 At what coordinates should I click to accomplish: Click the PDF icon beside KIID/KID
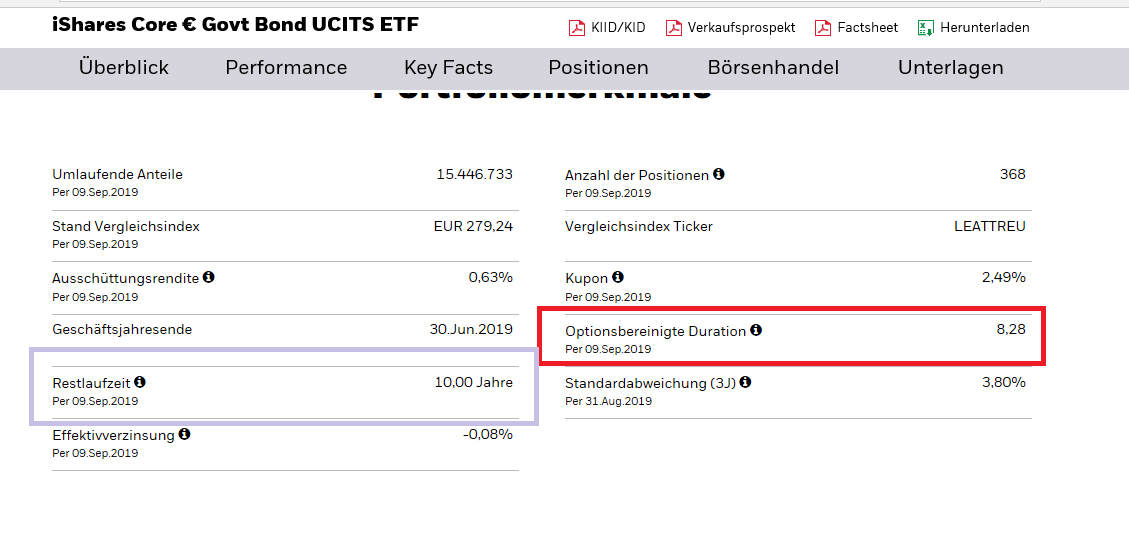(577, 28)
